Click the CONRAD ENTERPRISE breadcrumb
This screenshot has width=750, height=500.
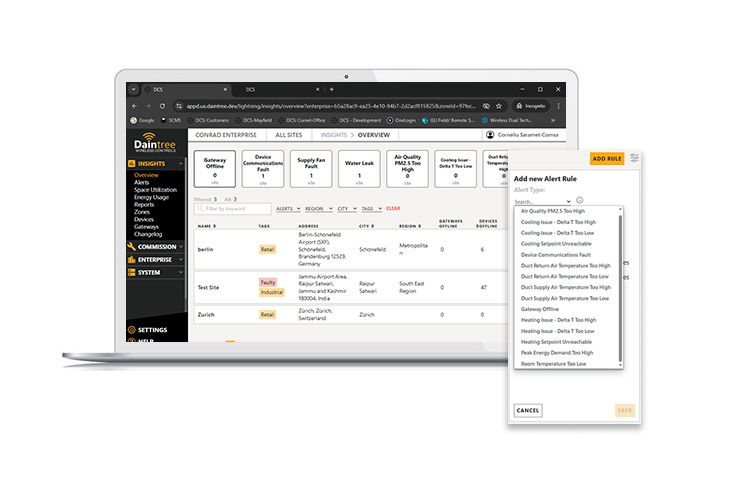click(226, 135)
